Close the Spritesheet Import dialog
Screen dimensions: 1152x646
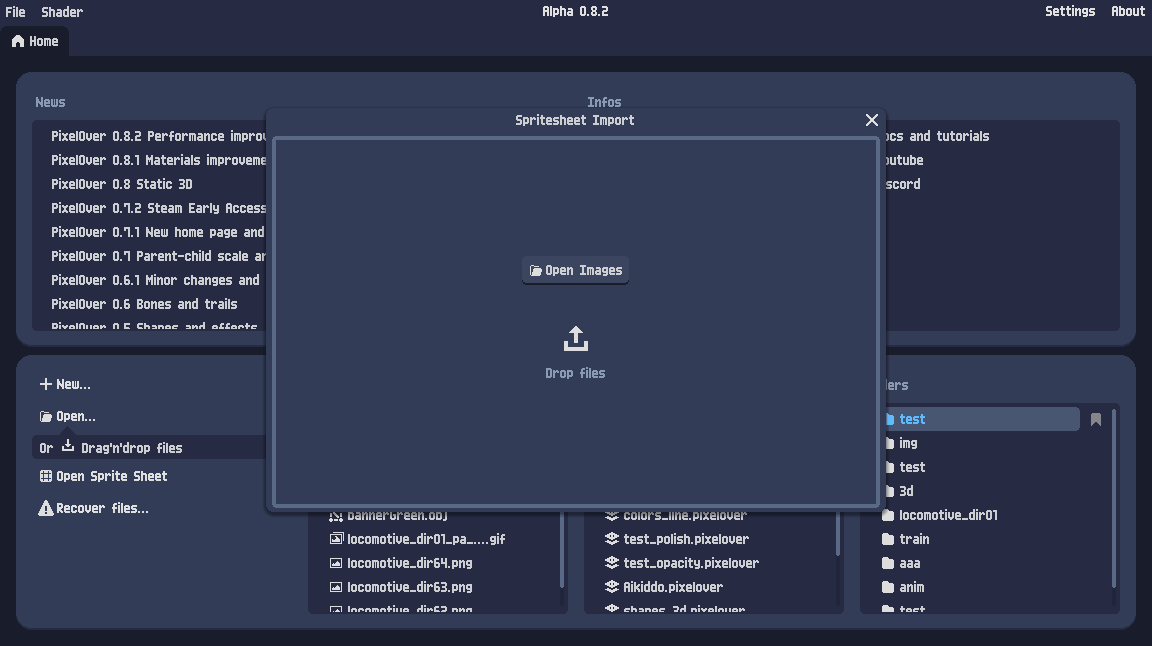[x=871, y=120]
